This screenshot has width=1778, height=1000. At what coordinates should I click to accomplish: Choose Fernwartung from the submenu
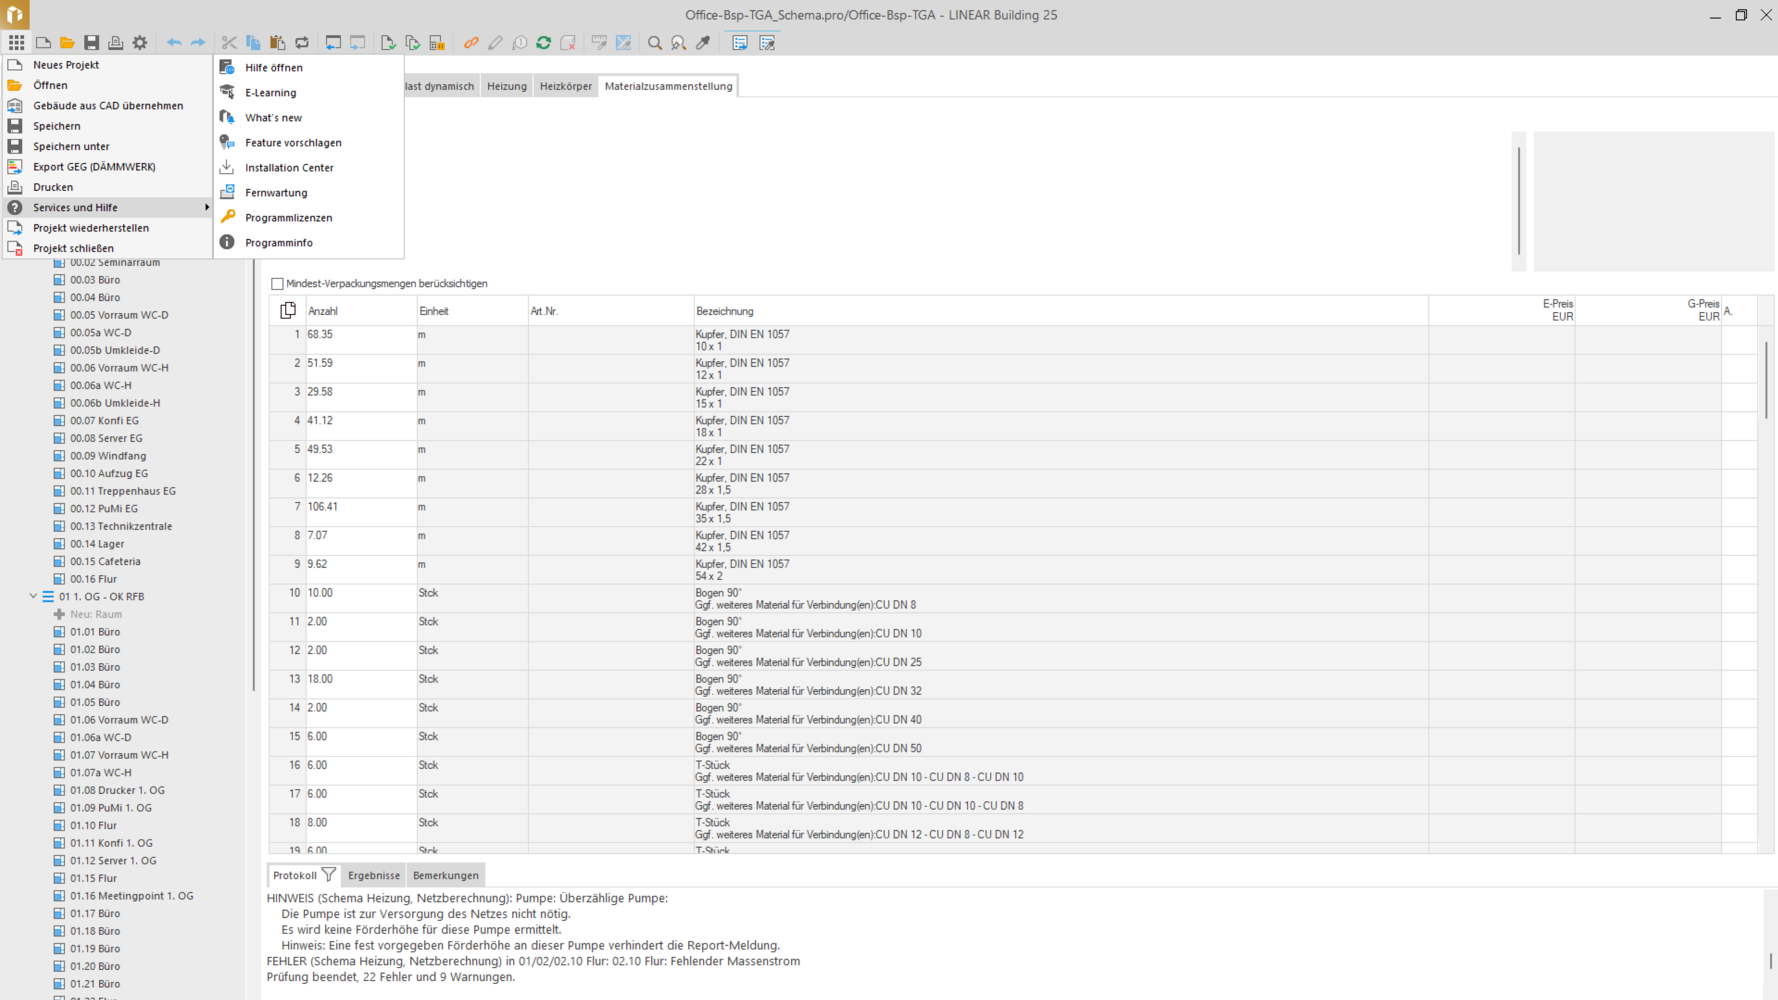(309, 193)
